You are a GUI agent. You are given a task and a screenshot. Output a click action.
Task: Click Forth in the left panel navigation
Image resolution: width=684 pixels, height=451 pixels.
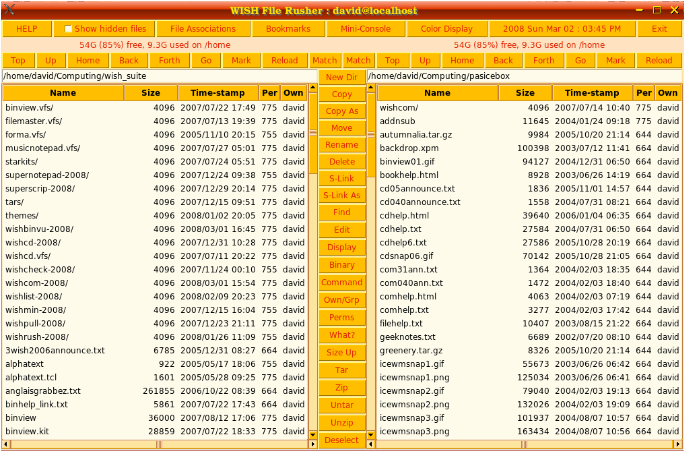point(169,60)
